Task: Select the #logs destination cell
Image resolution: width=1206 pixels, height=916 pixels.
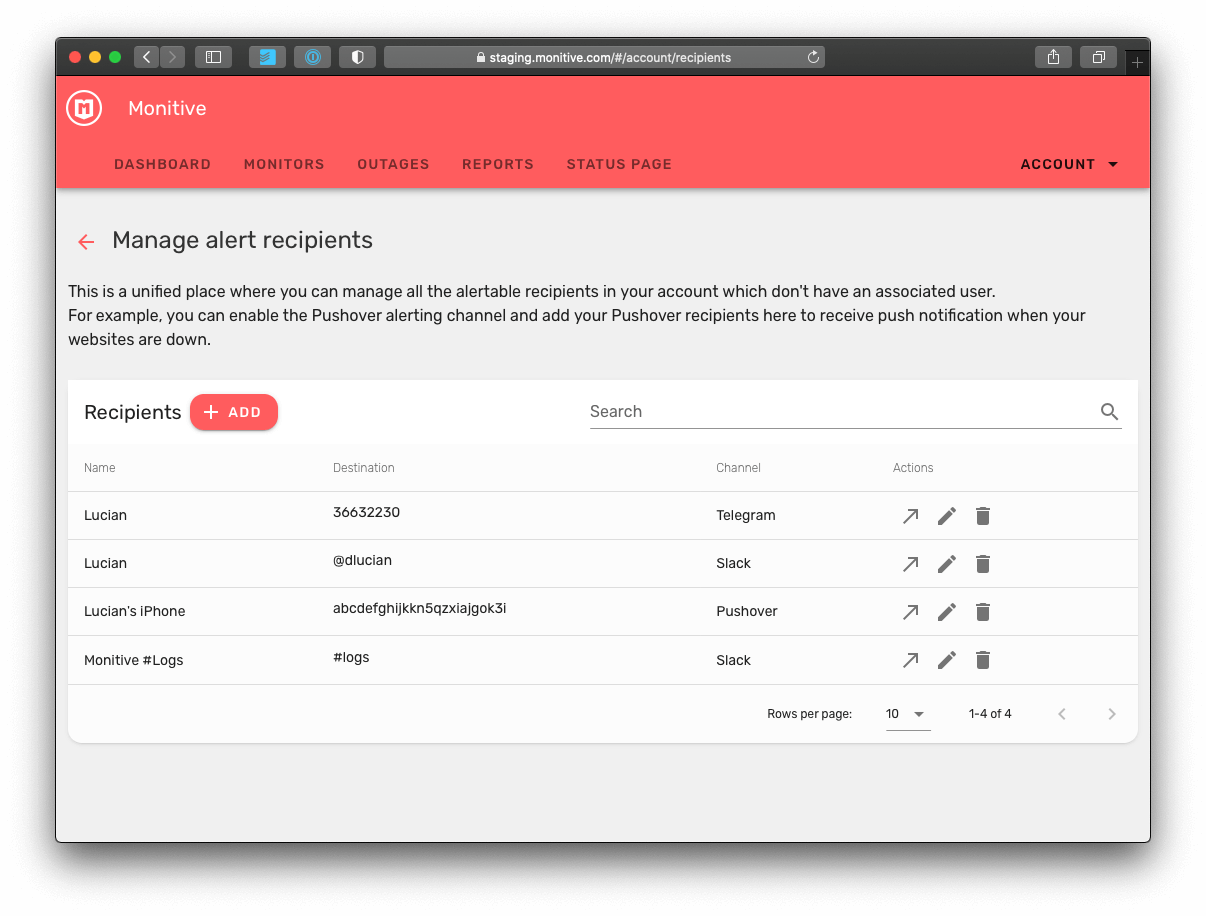Action: 351,657
